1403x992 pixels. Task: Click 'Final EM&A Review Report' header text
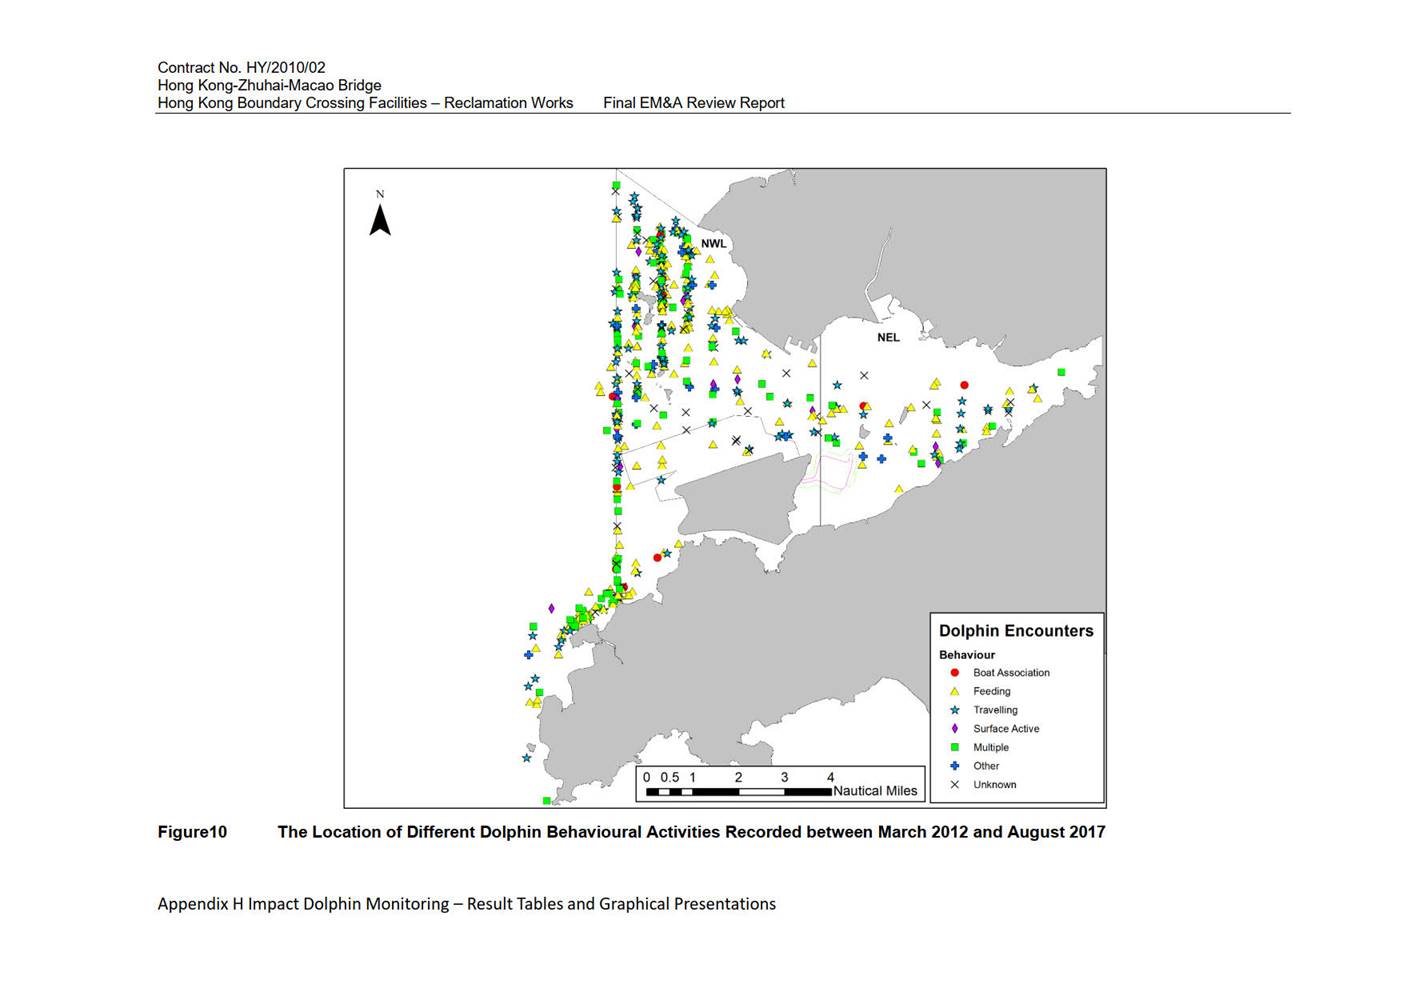coord(694,103)
